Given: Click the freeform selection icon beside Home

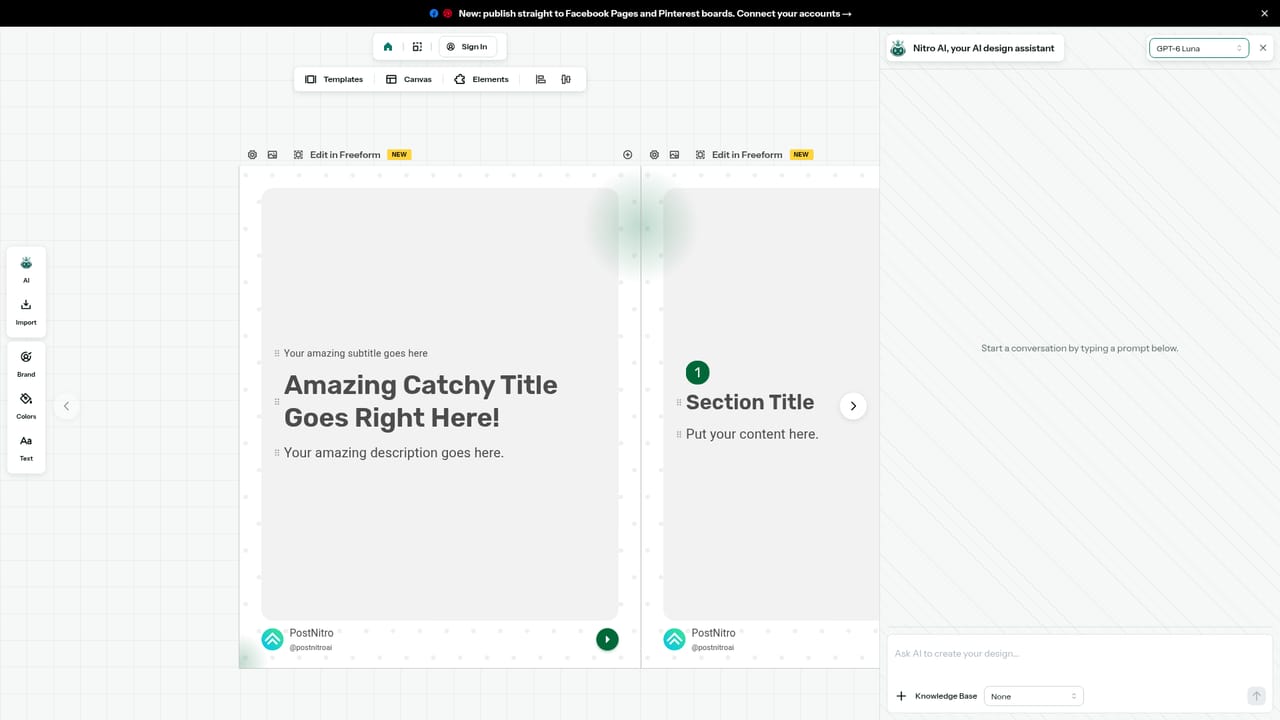Looking at the screenshot, I should (x=417, y=47).
